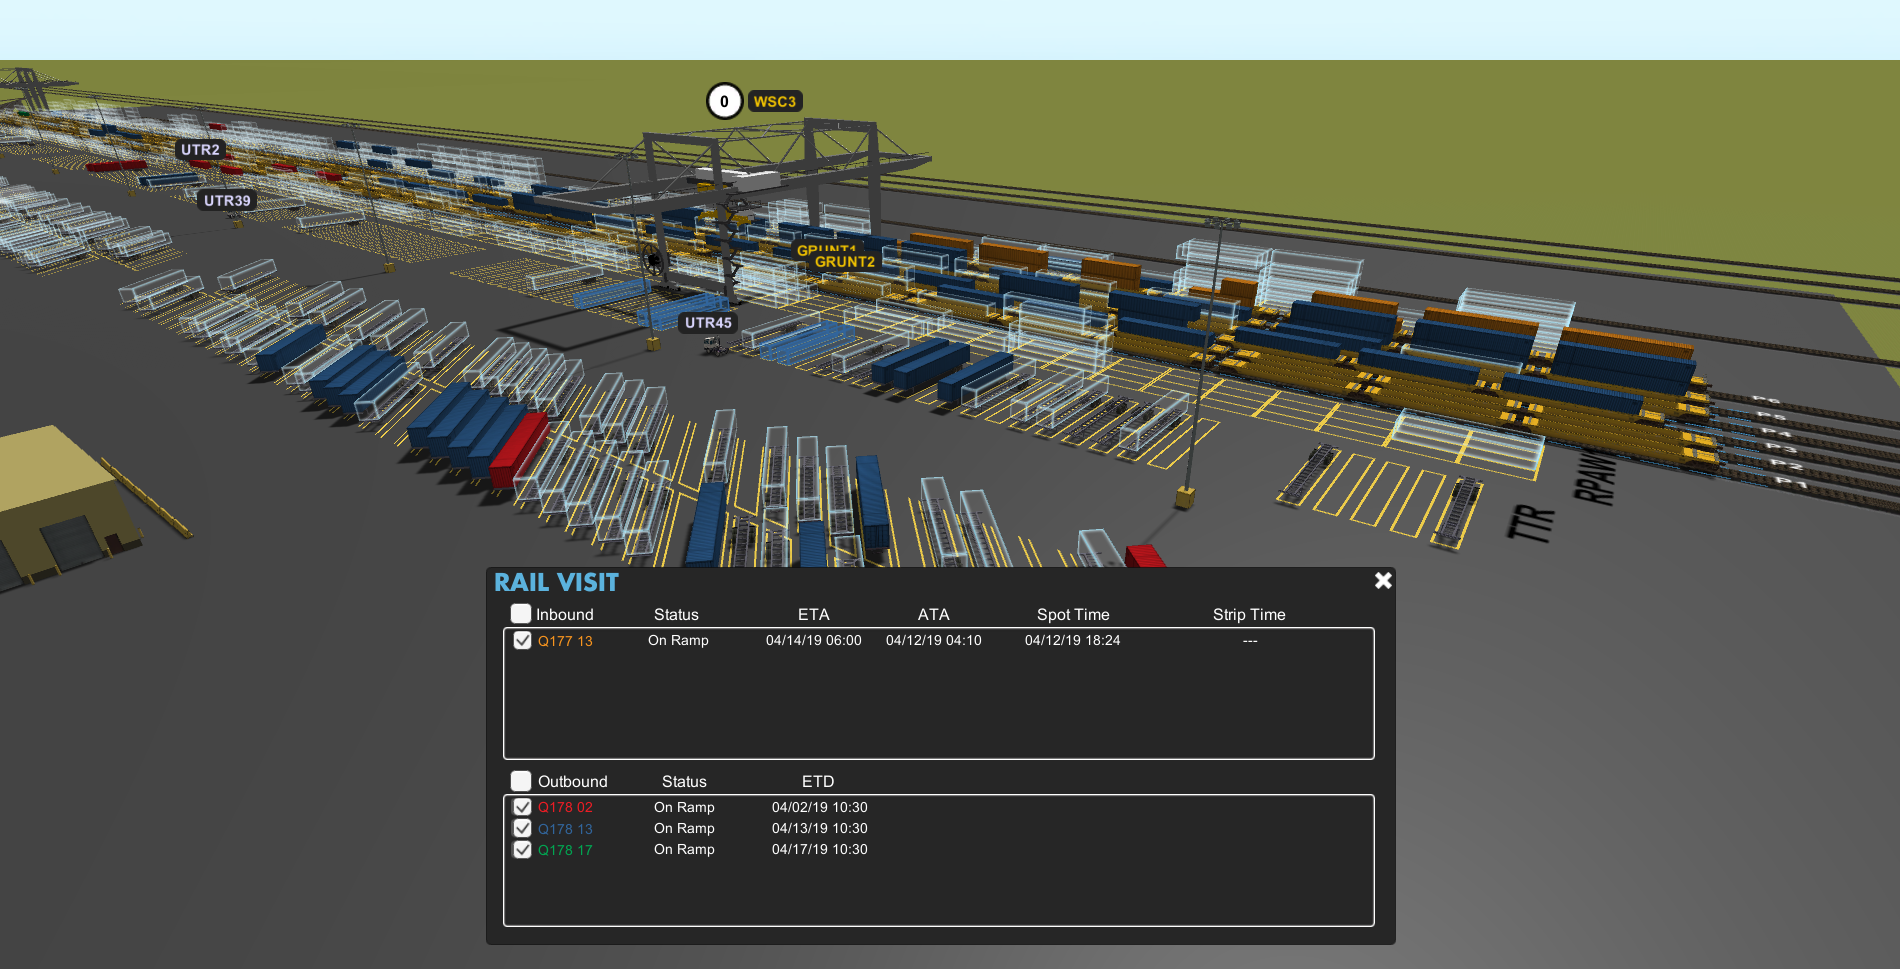Click the Q178 17 outbound train name
This screenshot has height=969, width=1900.
(565, 850)
